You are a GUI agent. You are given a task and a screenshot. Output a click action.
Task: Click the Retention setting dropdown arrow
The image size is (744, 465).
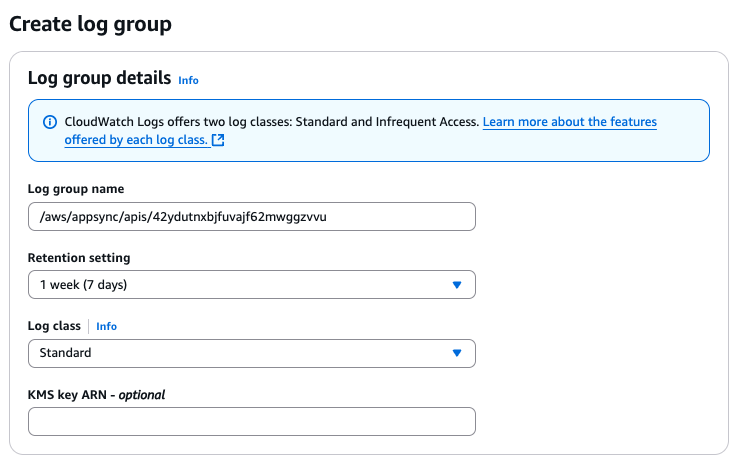456,285
